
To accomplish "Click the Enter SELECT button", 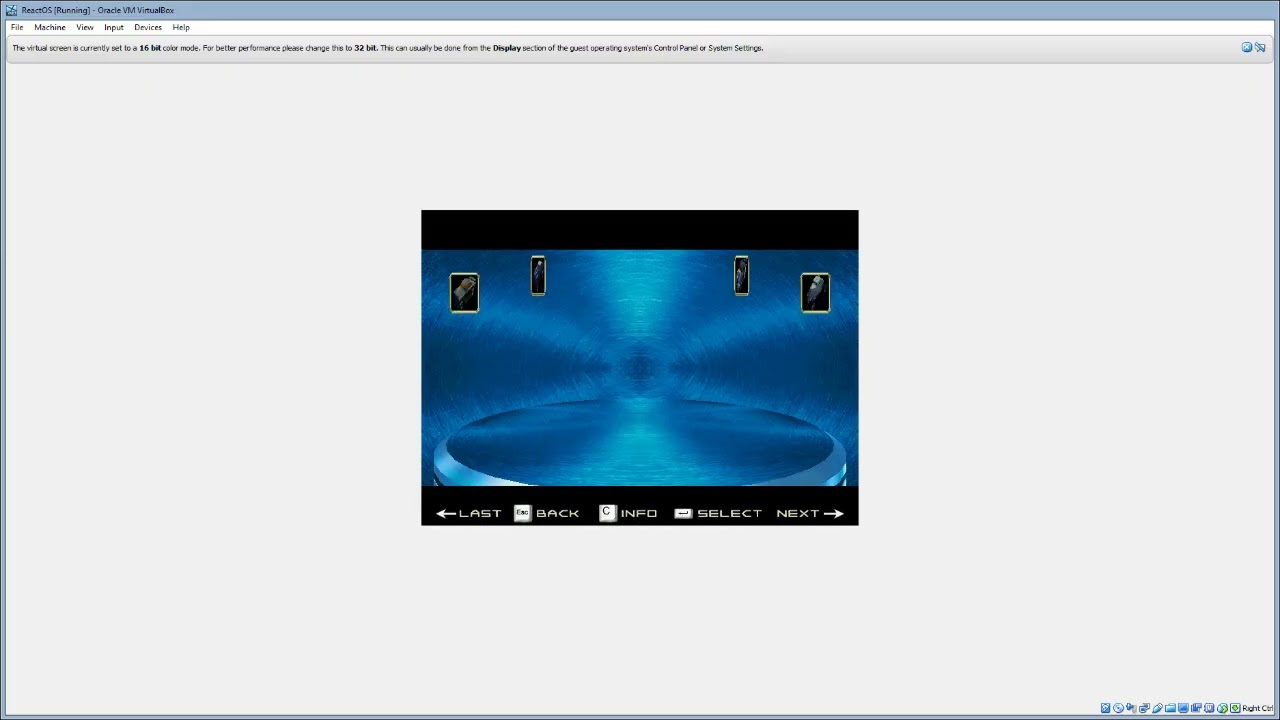I will [x=718, y=513].
